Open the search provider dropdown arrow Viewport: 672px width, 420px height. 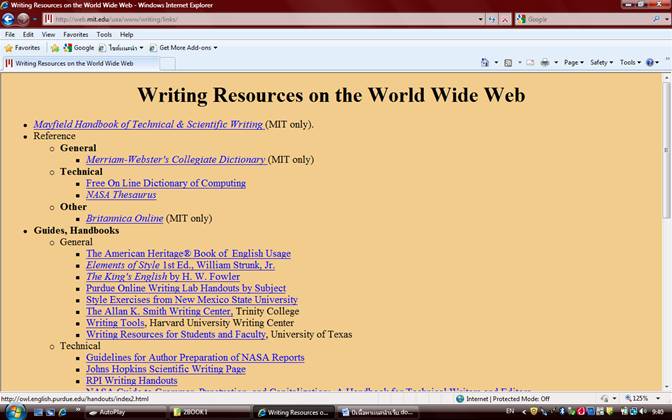point(666,19)
